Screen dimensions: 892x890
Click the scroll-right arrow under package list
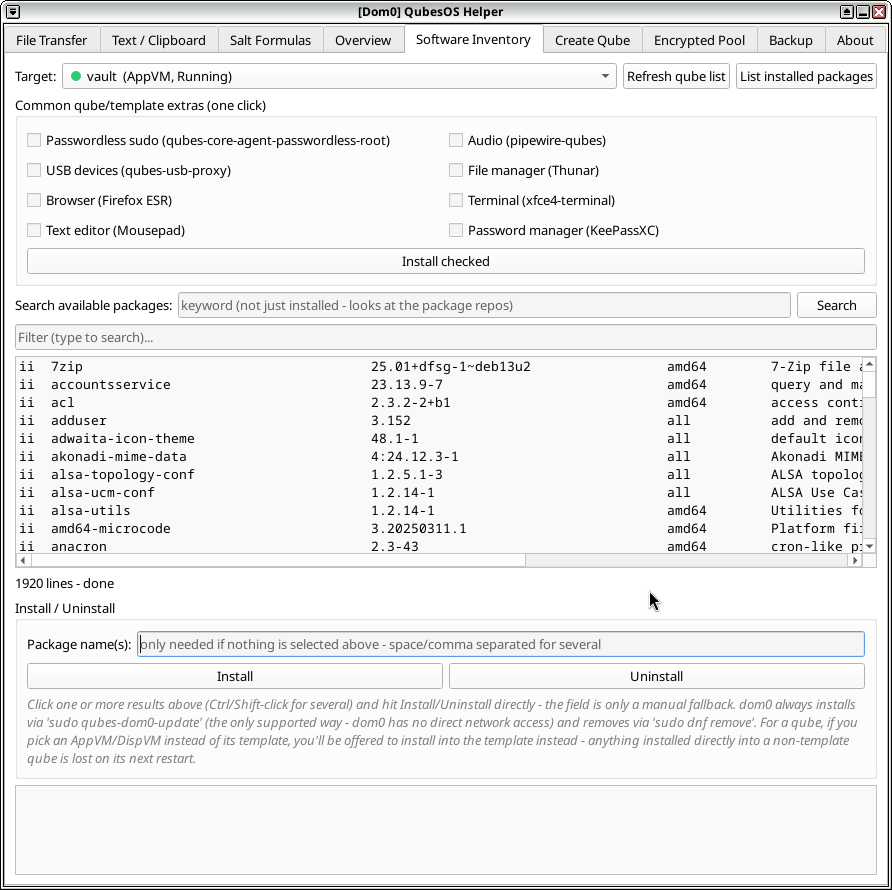855,560
